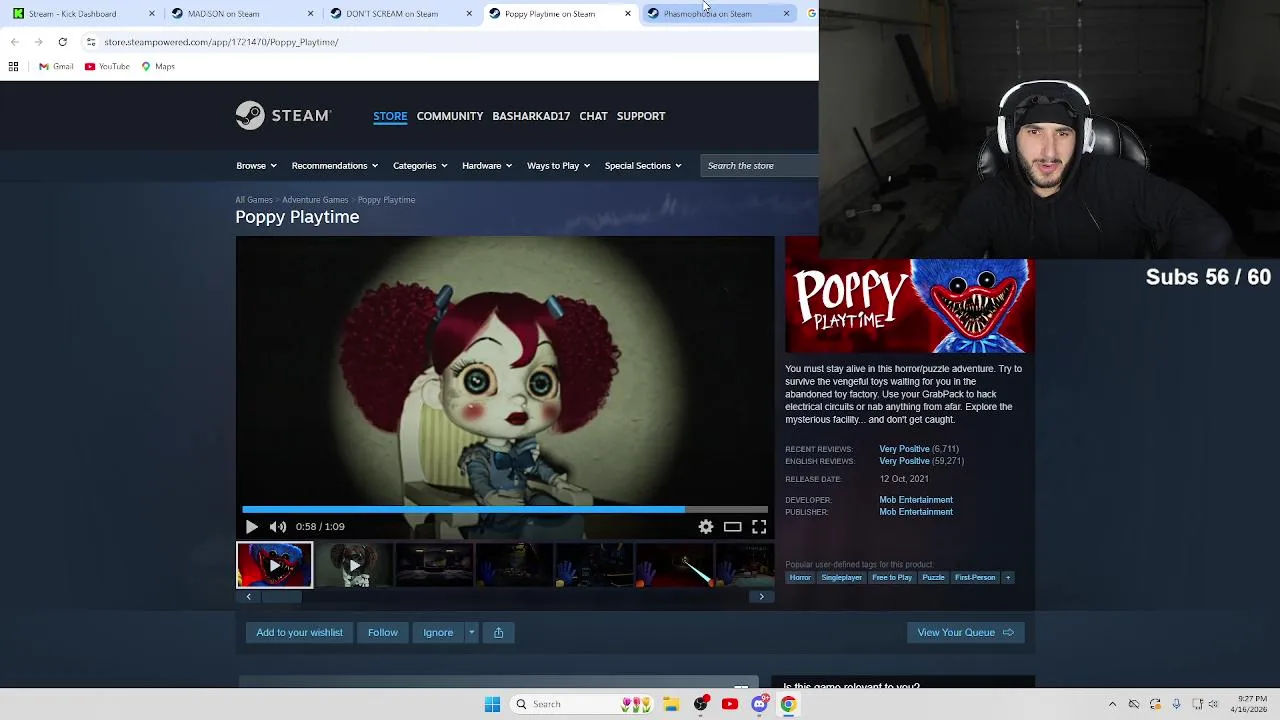Expand more tags with plus button
The image size is (1280, 720).
pyautogui.click(x=1008, y=577)
